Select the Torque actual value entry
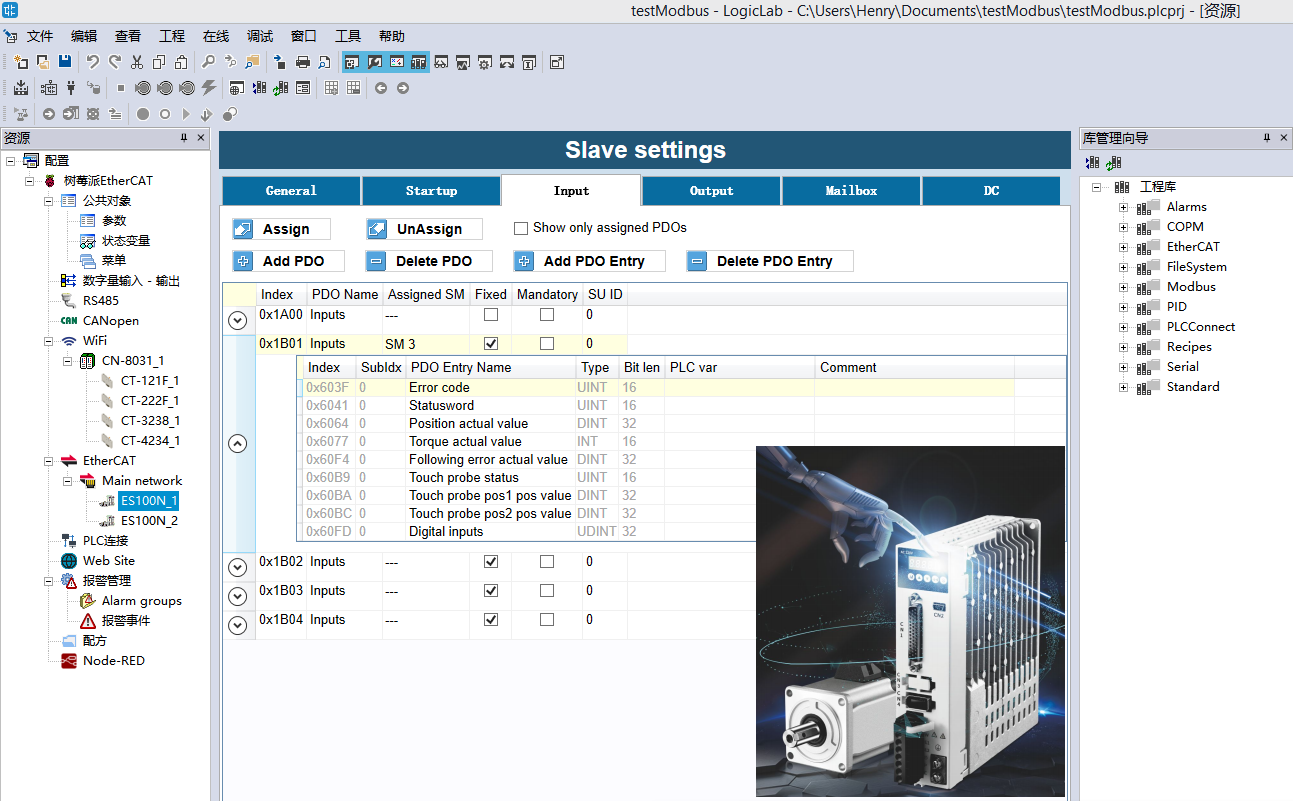1293x801 pixels. point(659,442)
